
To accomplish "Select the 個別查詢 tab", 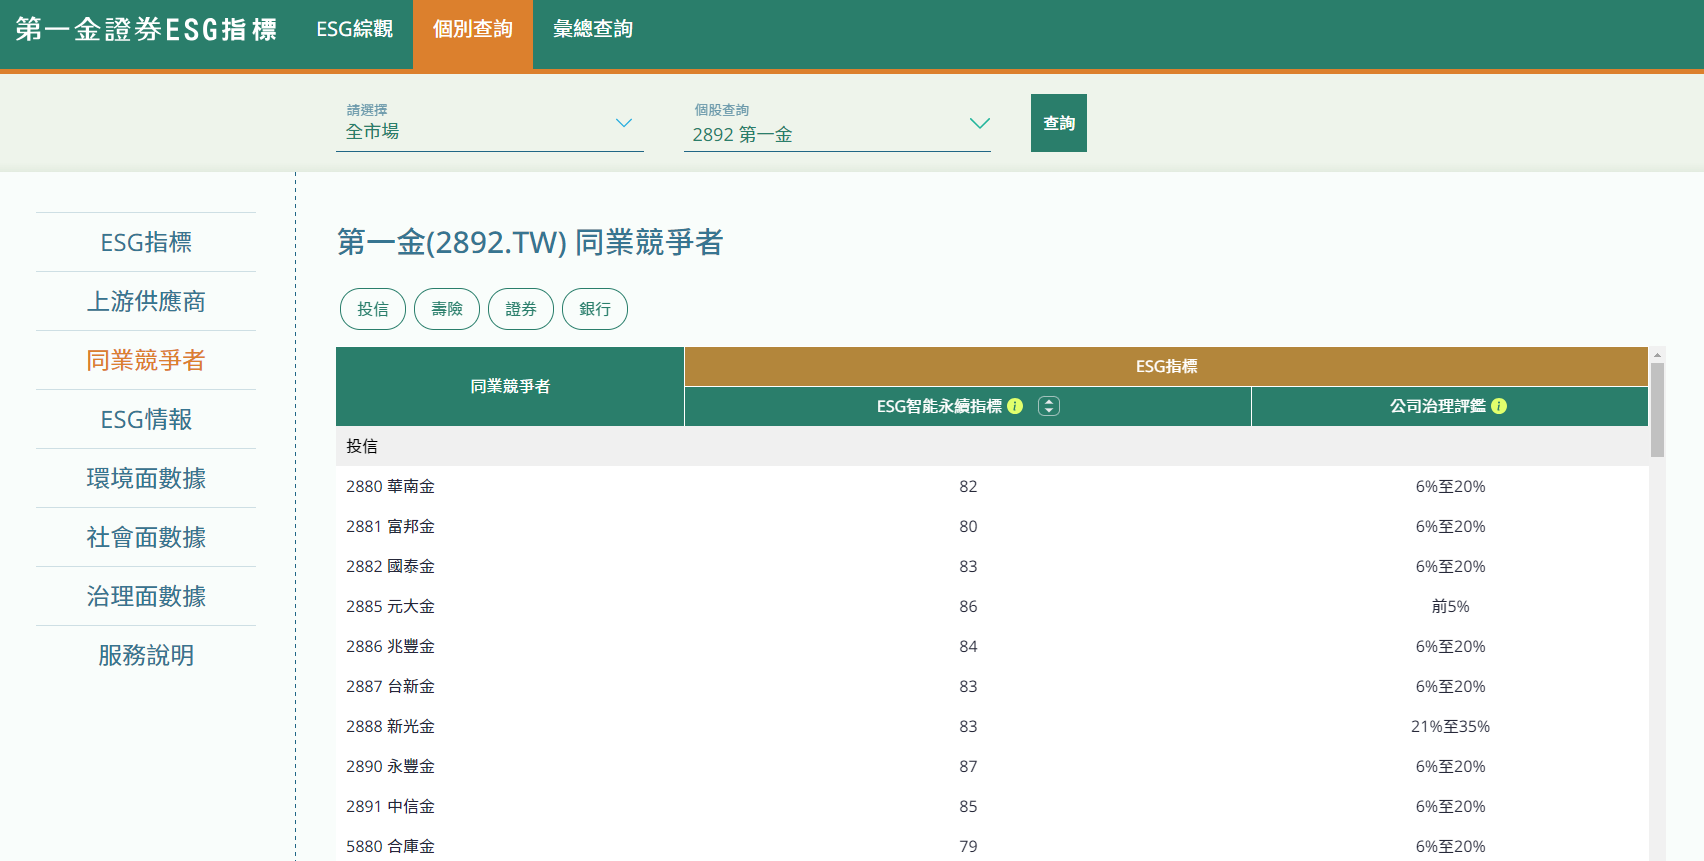I will pyautogui.click(x=472, y=30).
